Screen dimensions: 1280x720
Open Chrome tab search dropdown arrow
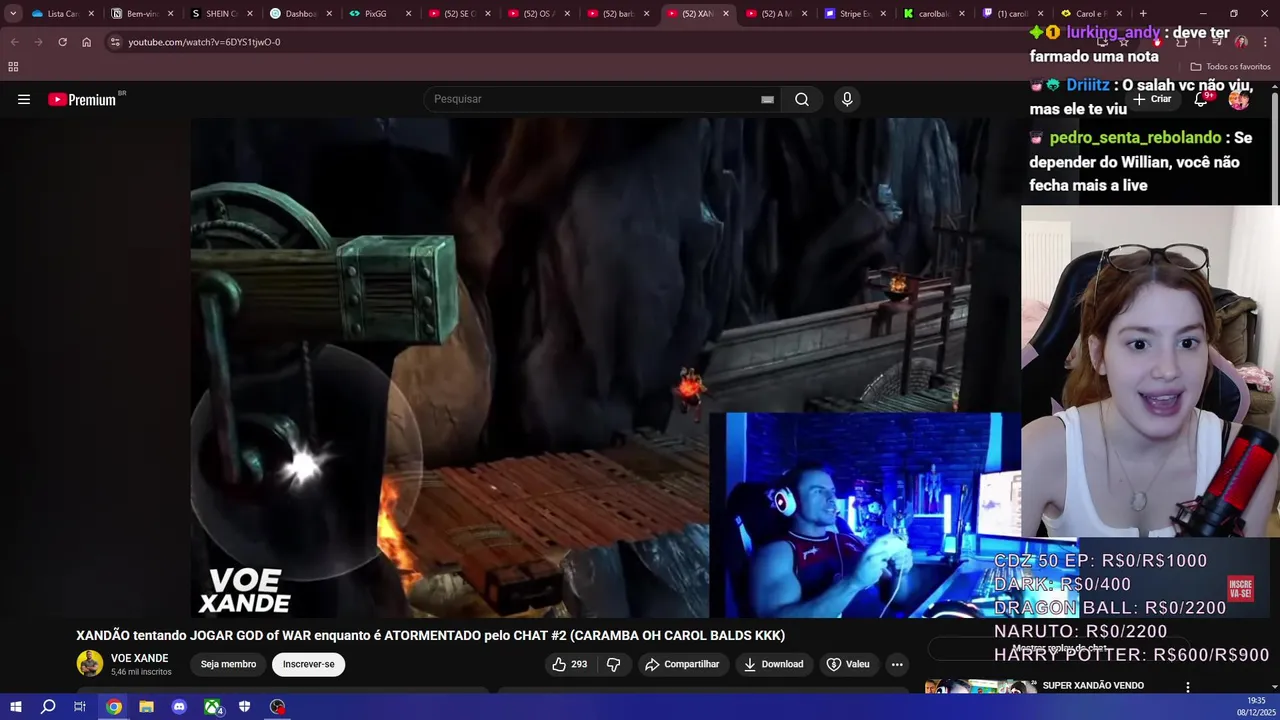[13, 14]
